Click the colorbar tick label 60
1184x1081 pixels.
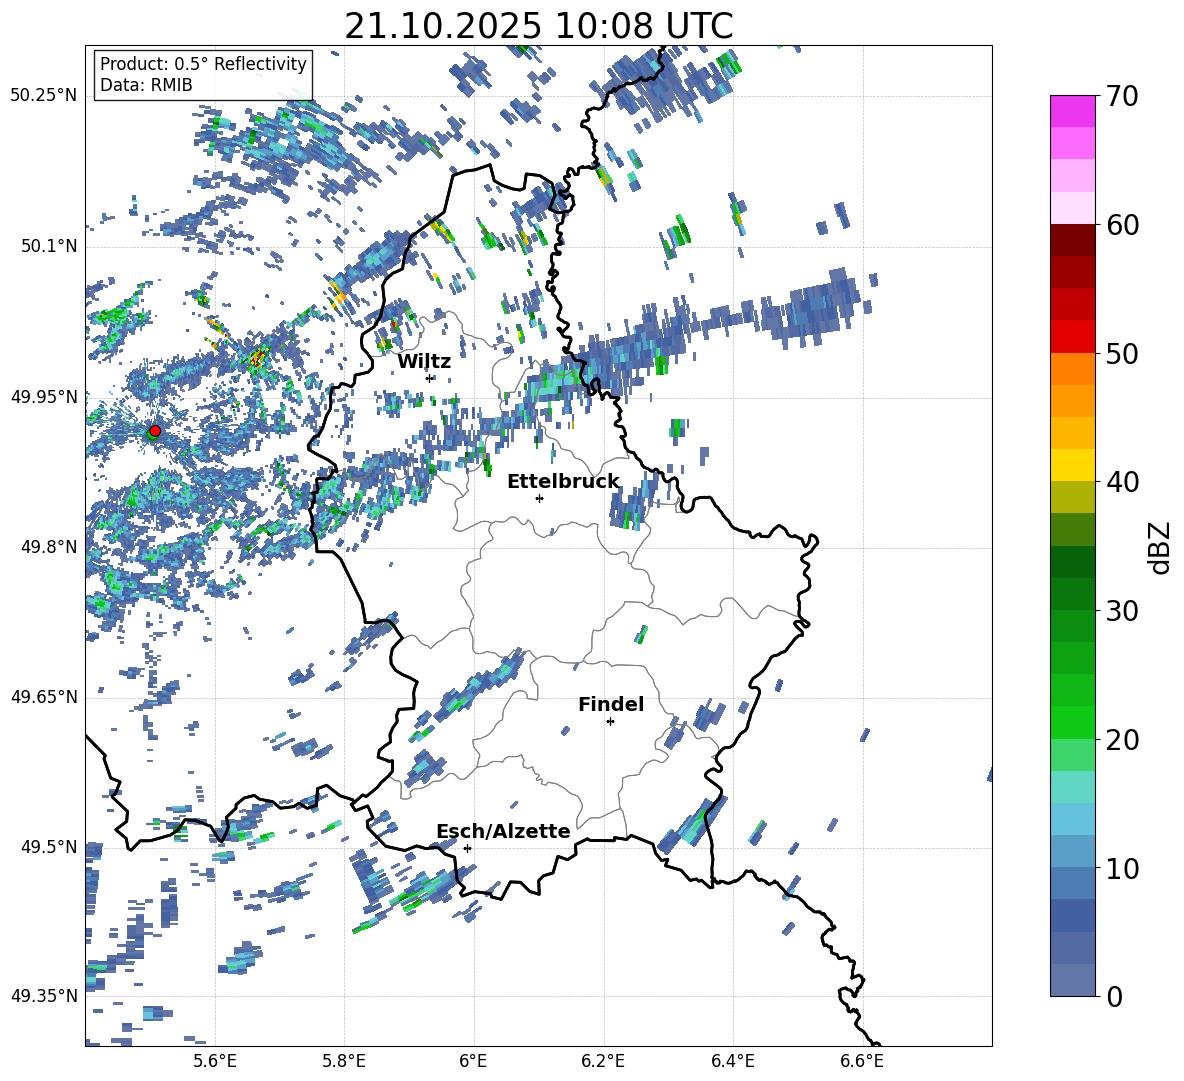(x=1122, y=224)
